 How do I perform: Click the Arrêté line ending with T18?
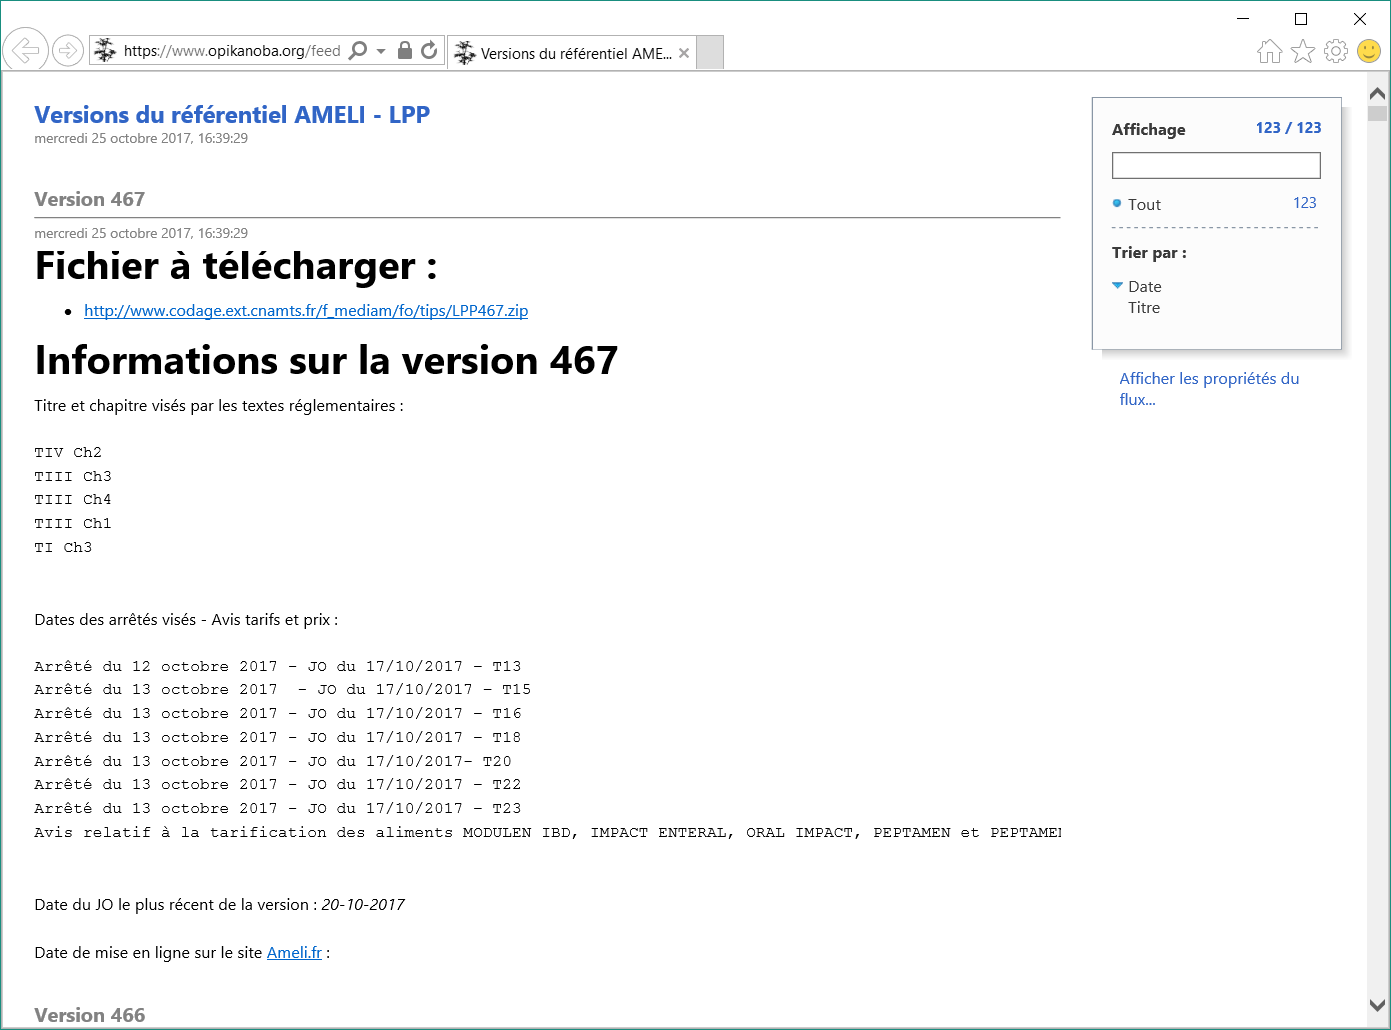tap(278, 738)
